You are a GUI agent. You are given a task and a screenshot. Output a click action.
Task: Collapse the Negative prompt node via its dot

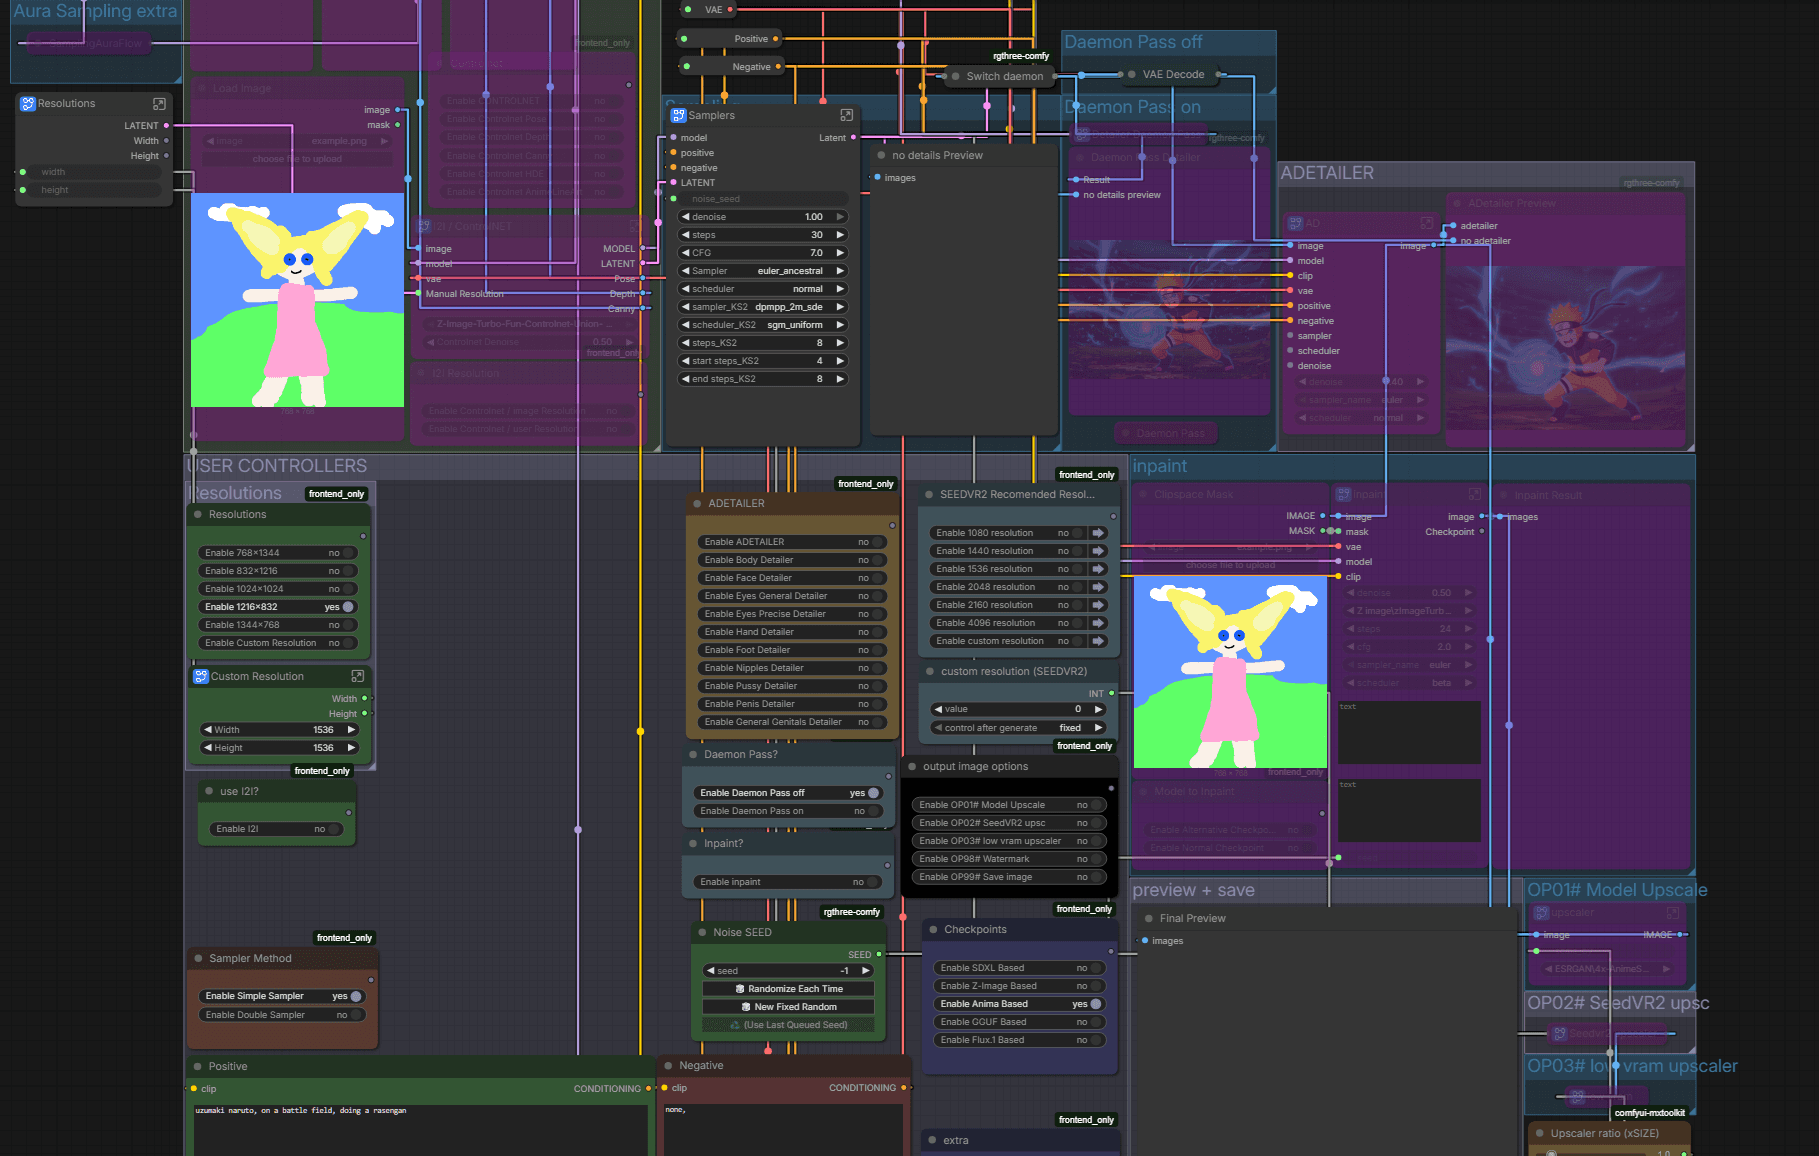[668, 1065]
